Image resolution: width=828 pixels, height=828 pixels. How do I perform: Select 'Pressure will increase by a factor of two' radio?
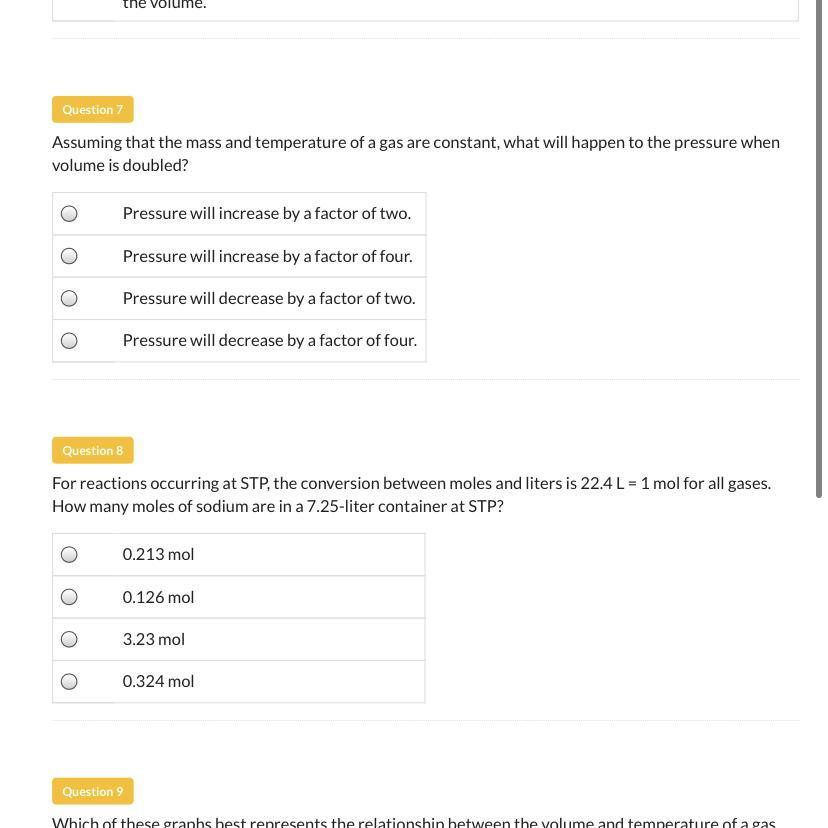69,213
